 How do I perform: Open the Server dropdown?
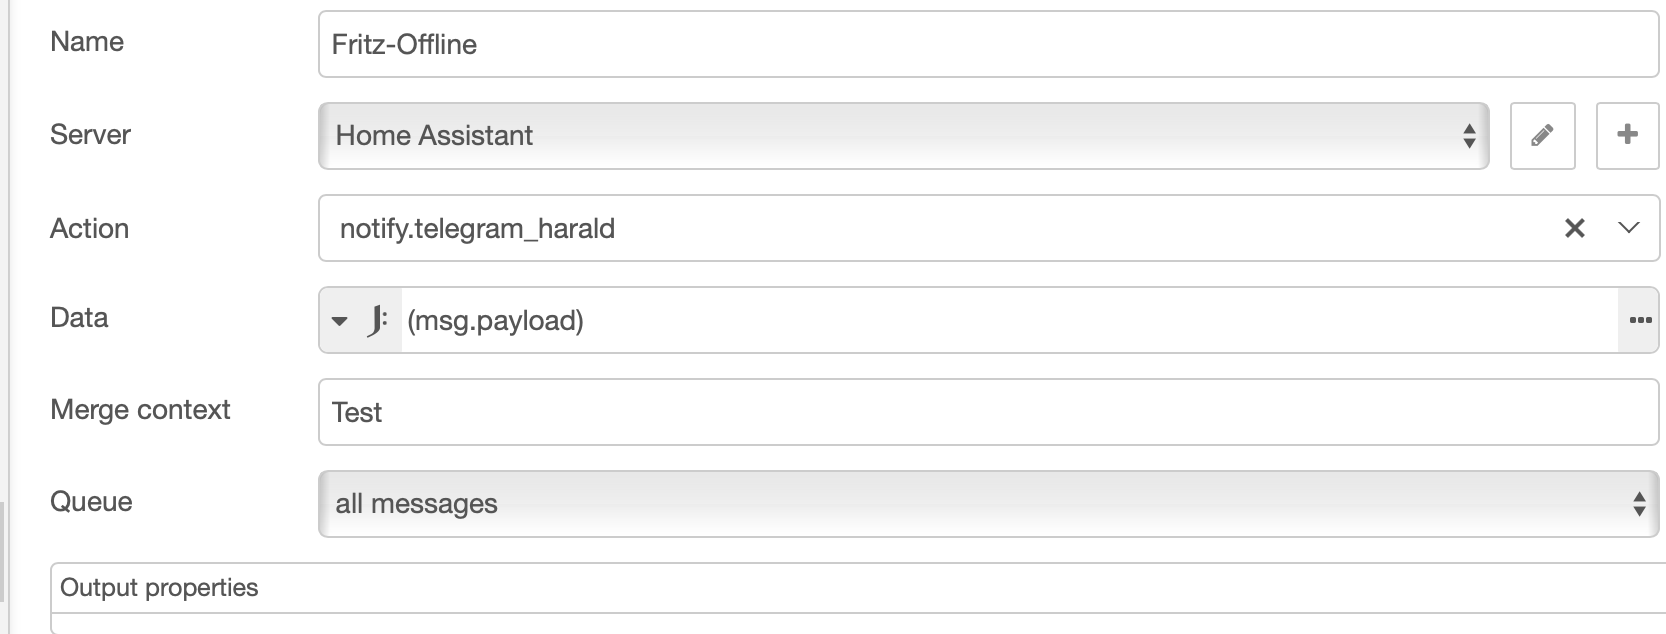click(x=902, y=136)
